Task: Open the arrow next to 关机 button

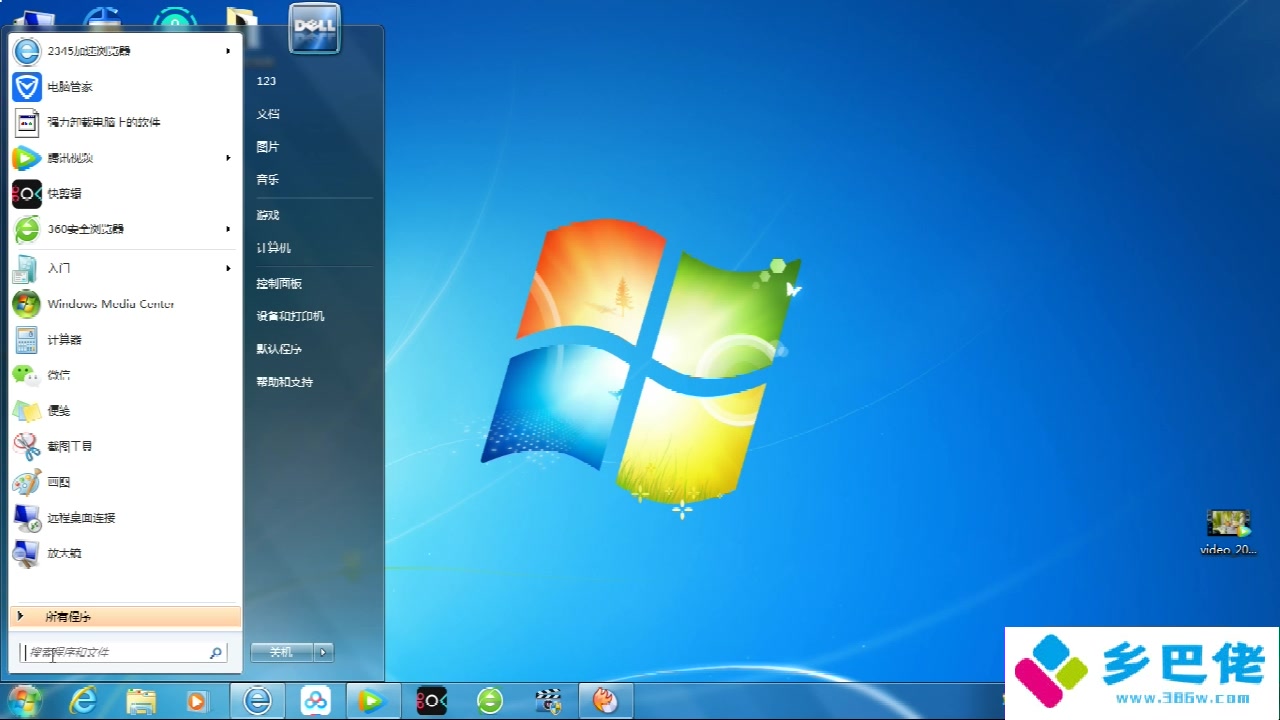Action: [x=323, y=652]
